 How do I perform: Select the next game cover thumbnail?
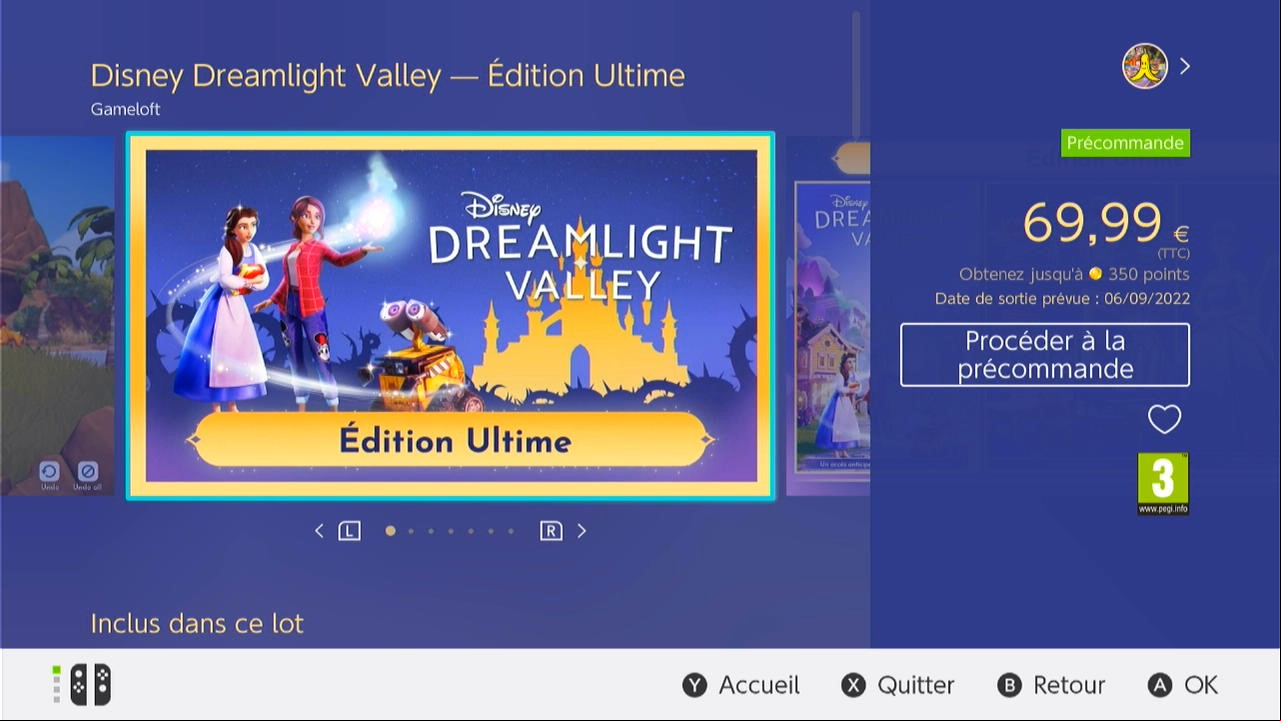(828, 316)
